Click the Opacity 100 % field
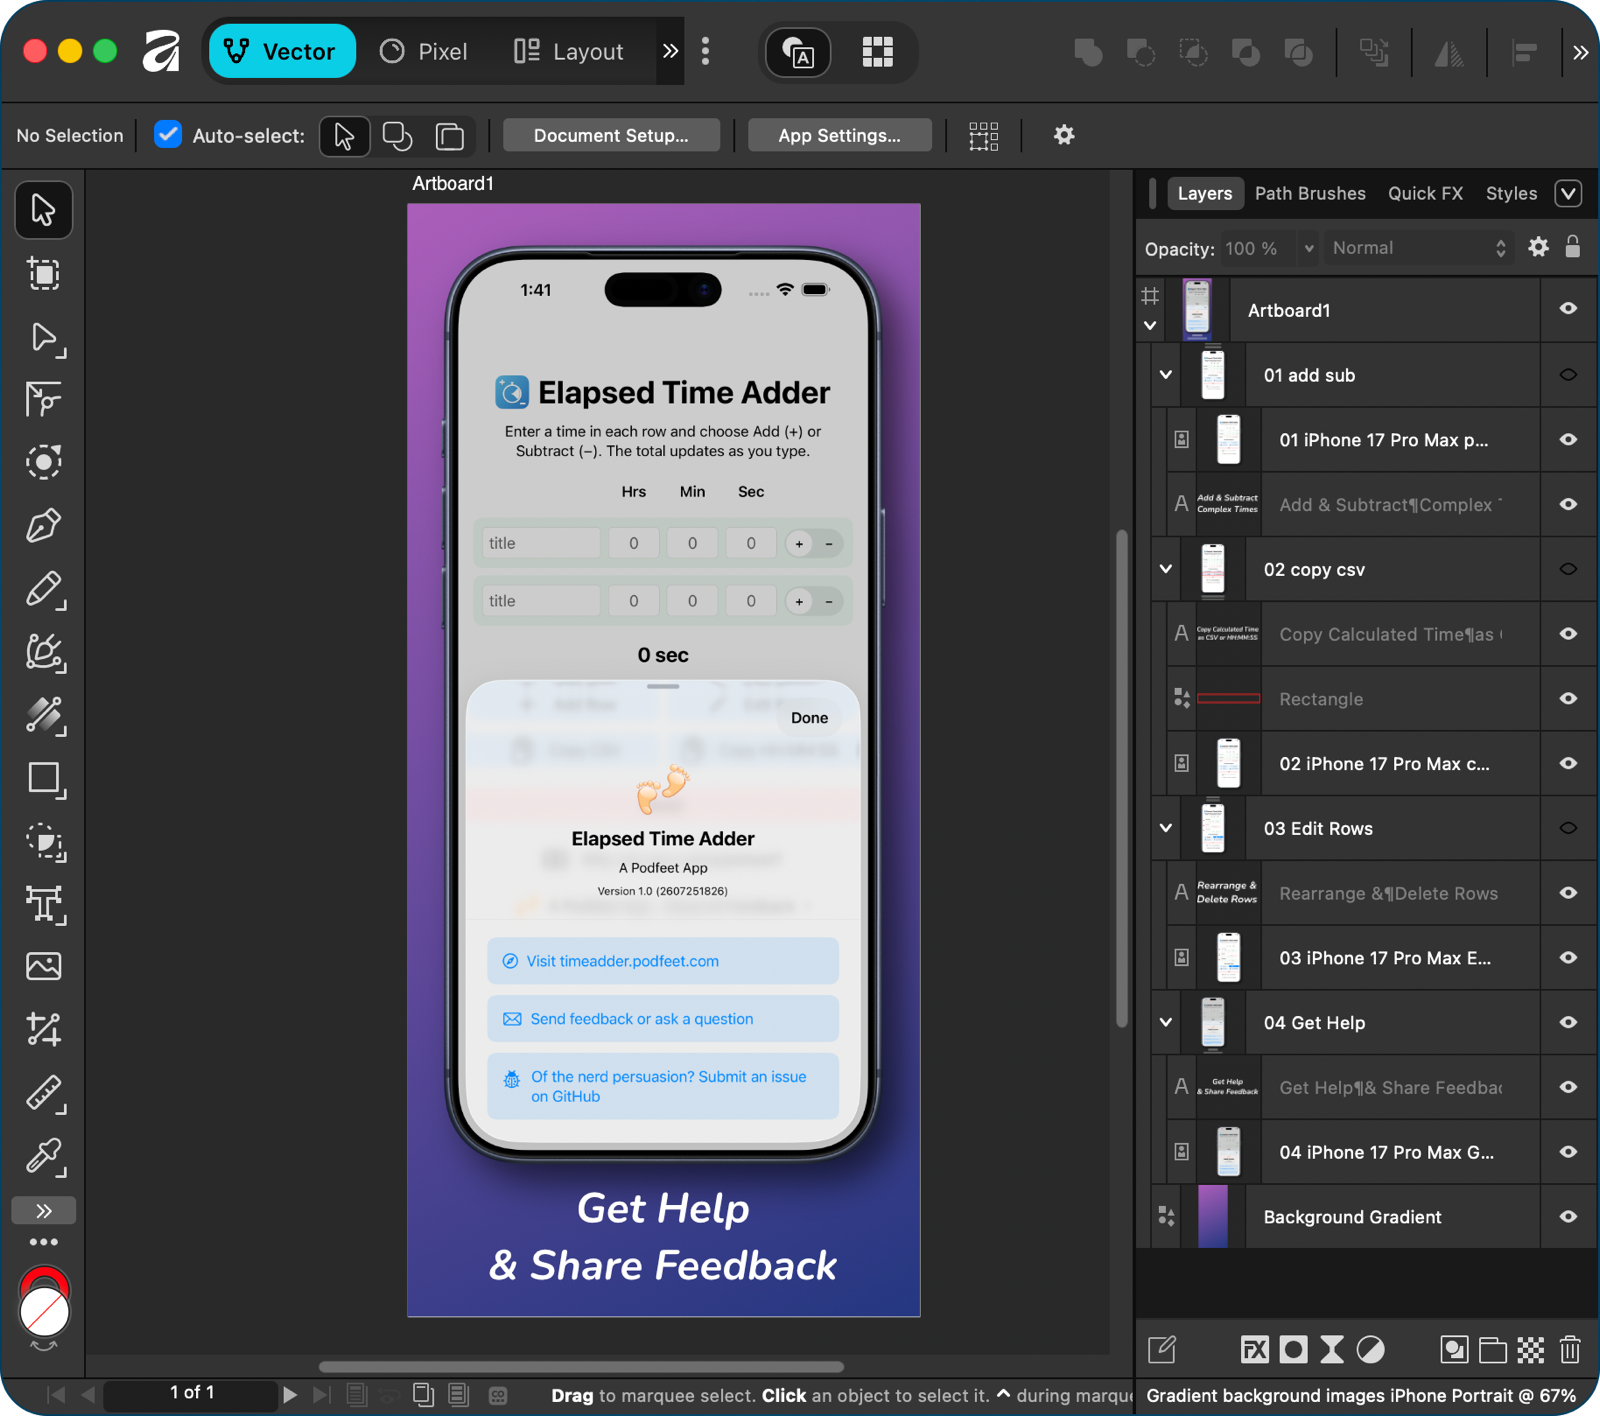1600x1416 pixels. click(x=1258, y=248)
